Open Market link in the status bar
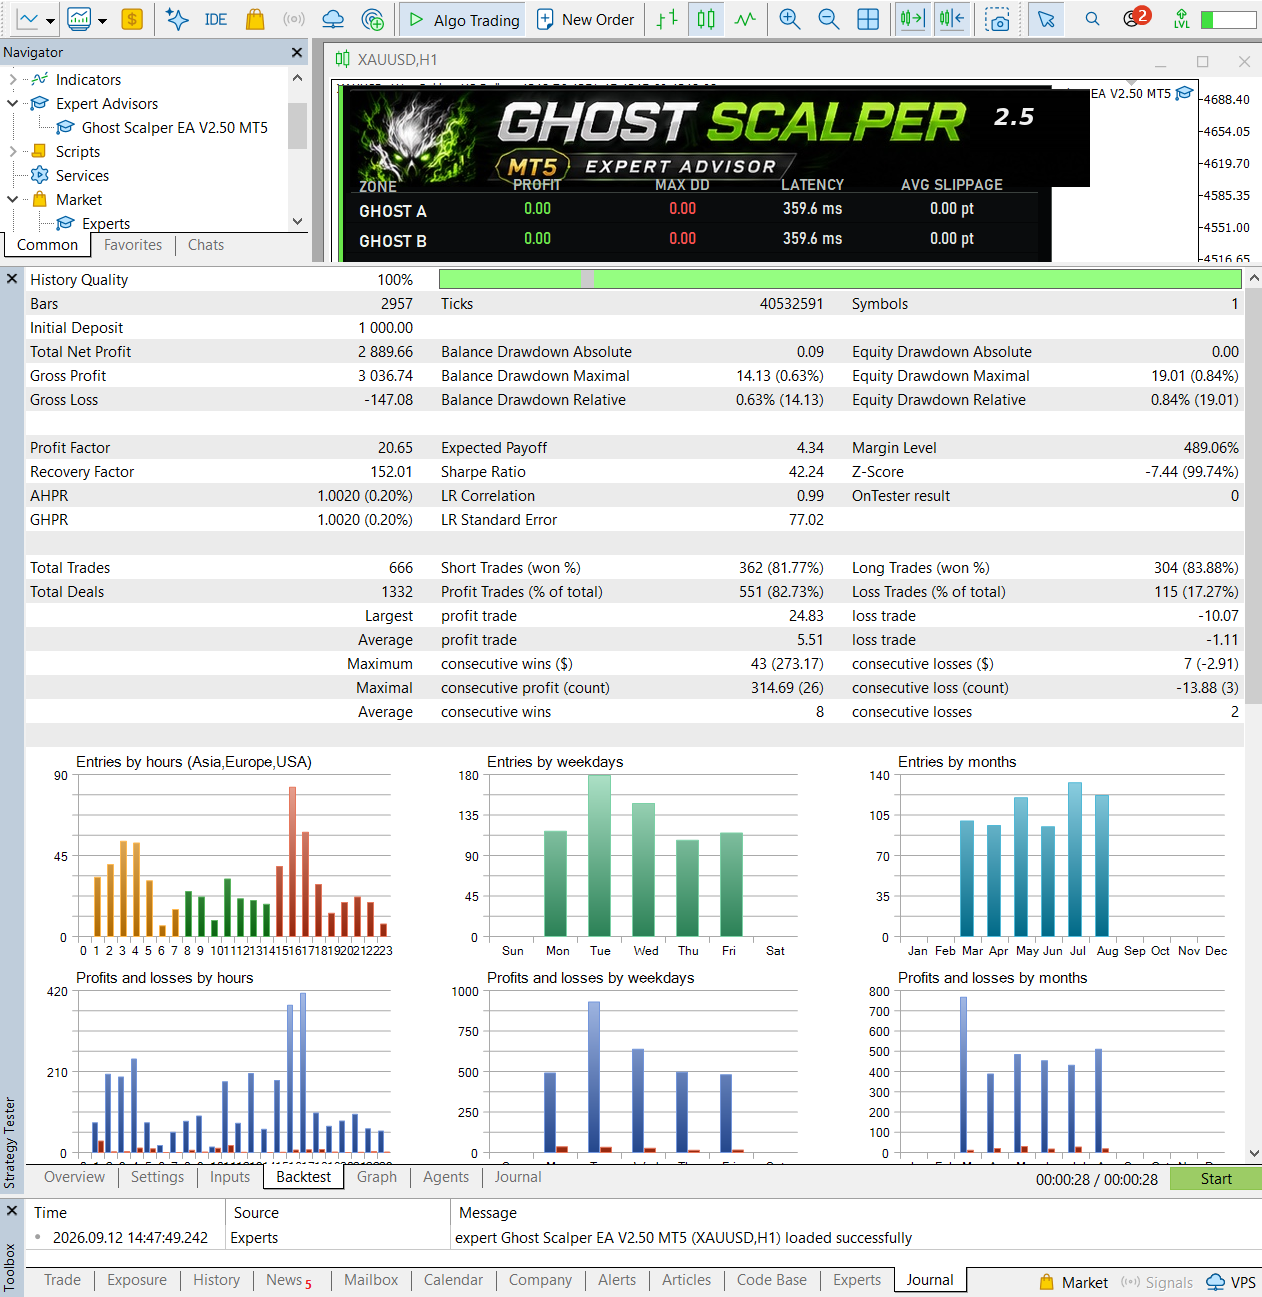This screenshot has width=1262, height=1297. point(1073,1282)
